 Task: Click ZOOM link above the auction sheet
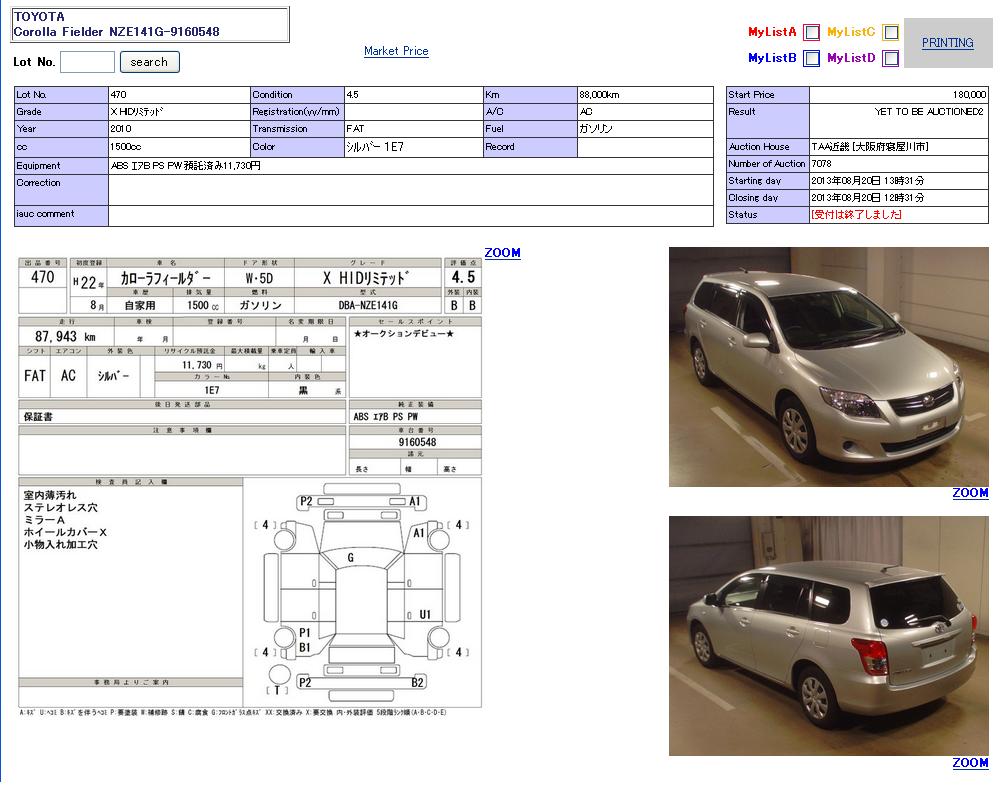coord(502,253)
